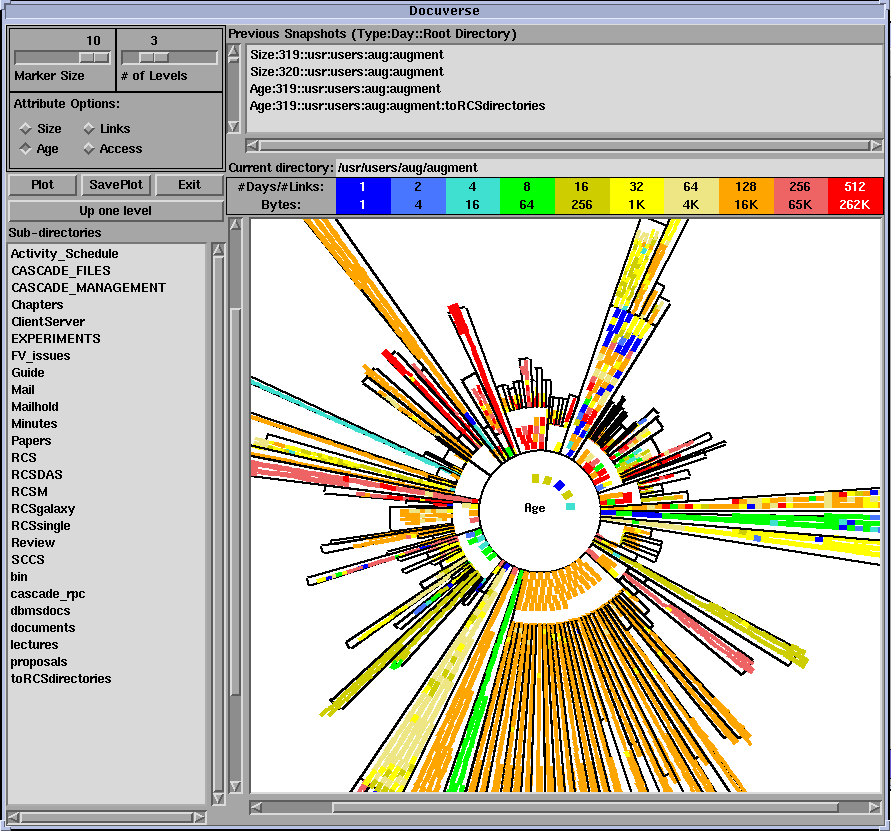Select the Mailhold sub-directory
The image size is (891, 831).
(x=35, y=407)
